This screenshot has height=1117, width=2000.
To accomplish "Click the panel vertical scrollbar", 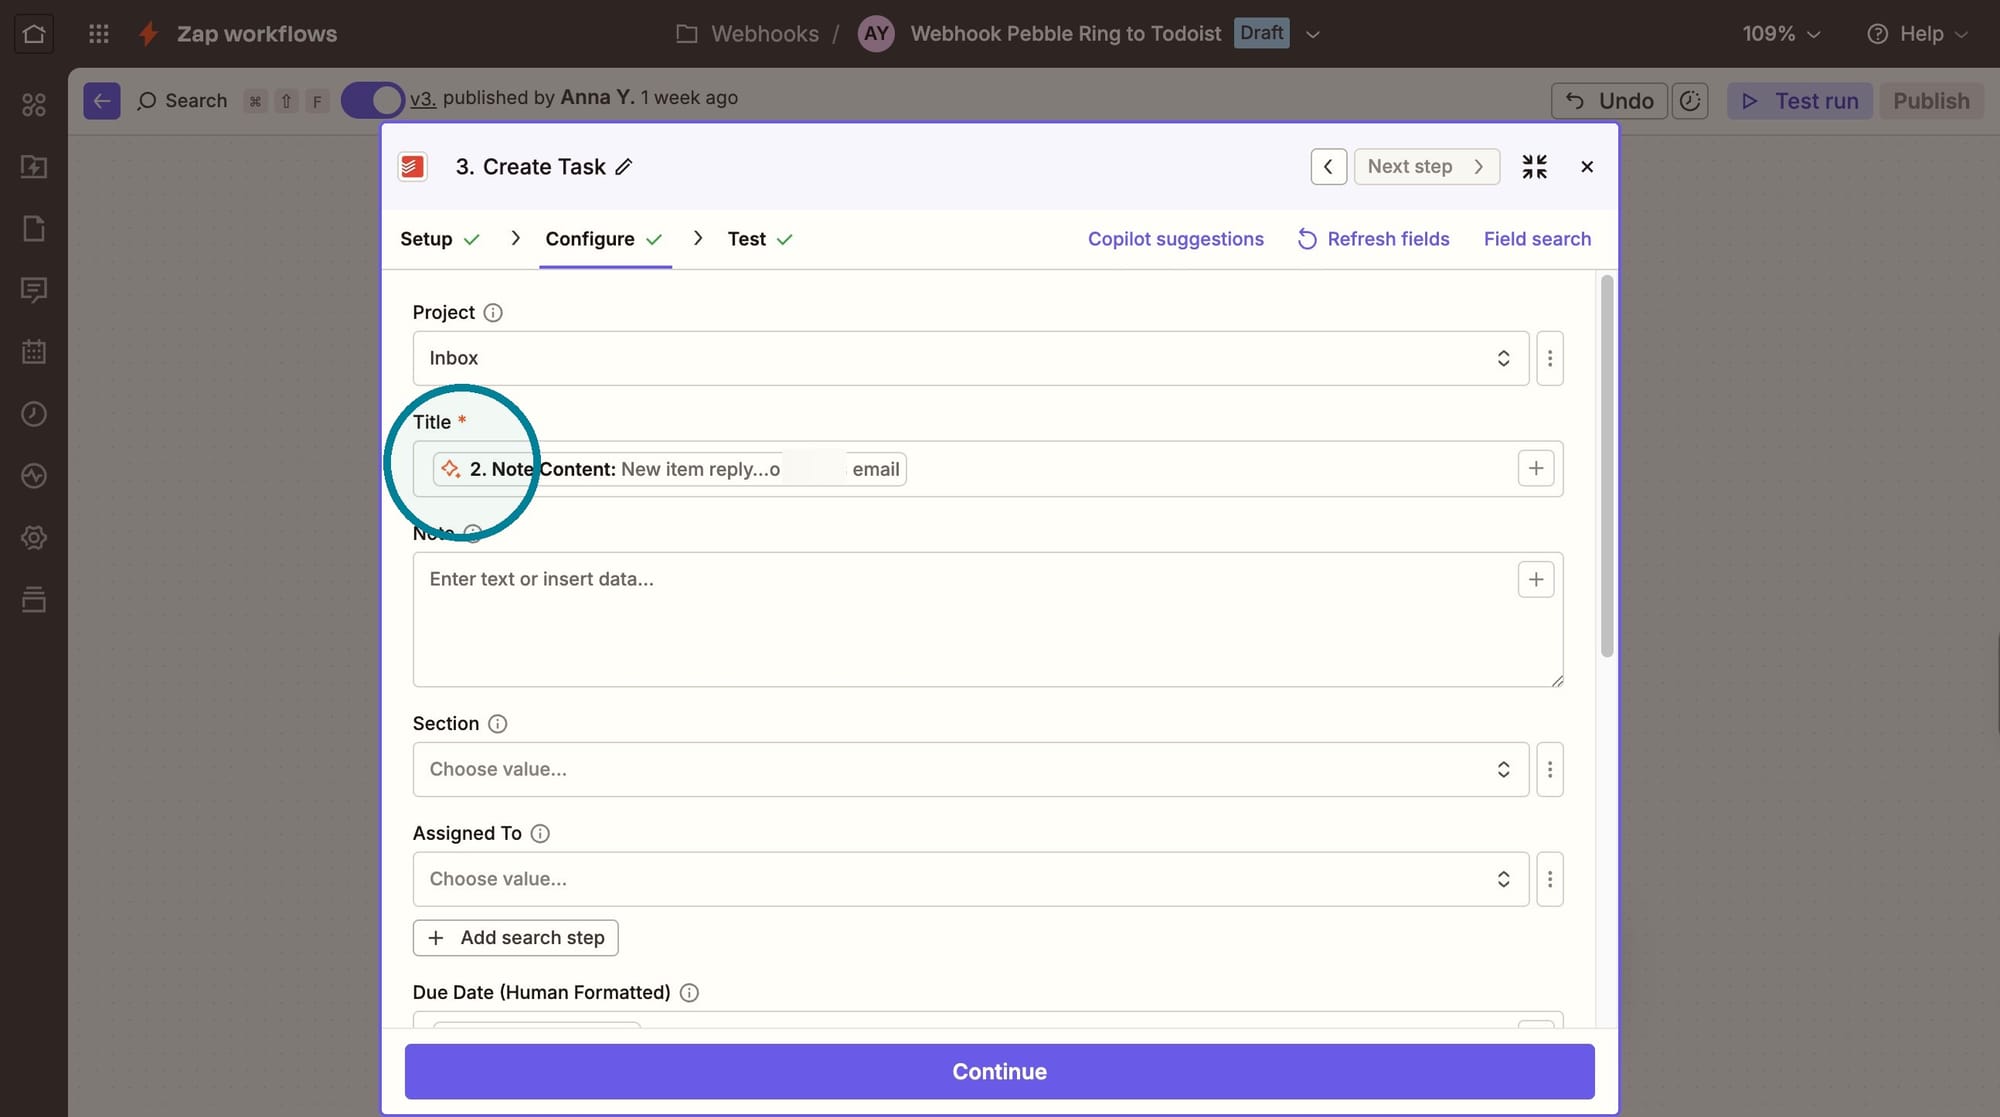I will pyautogui.click(x=1607, y=467).
